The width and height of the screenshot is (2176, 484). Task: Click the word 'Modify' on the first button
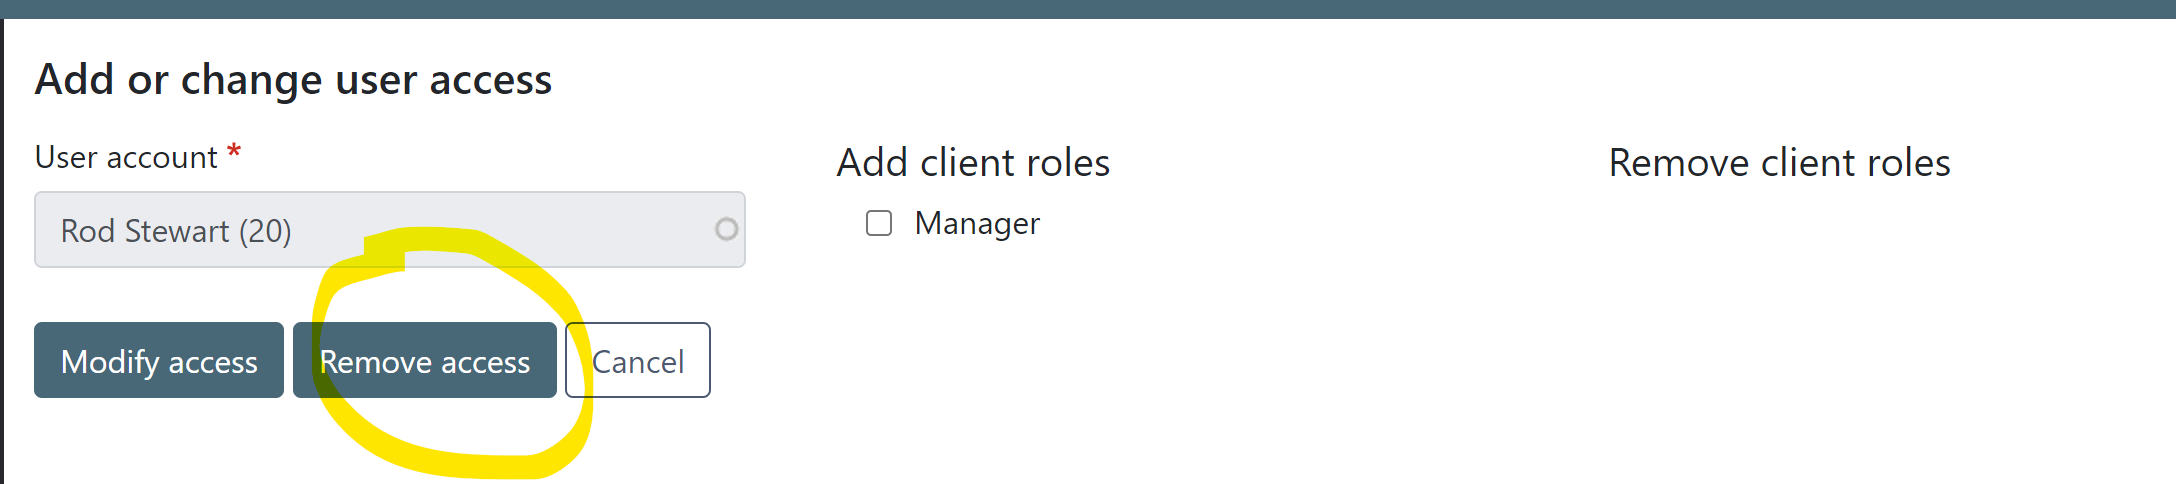coord(110,361)
